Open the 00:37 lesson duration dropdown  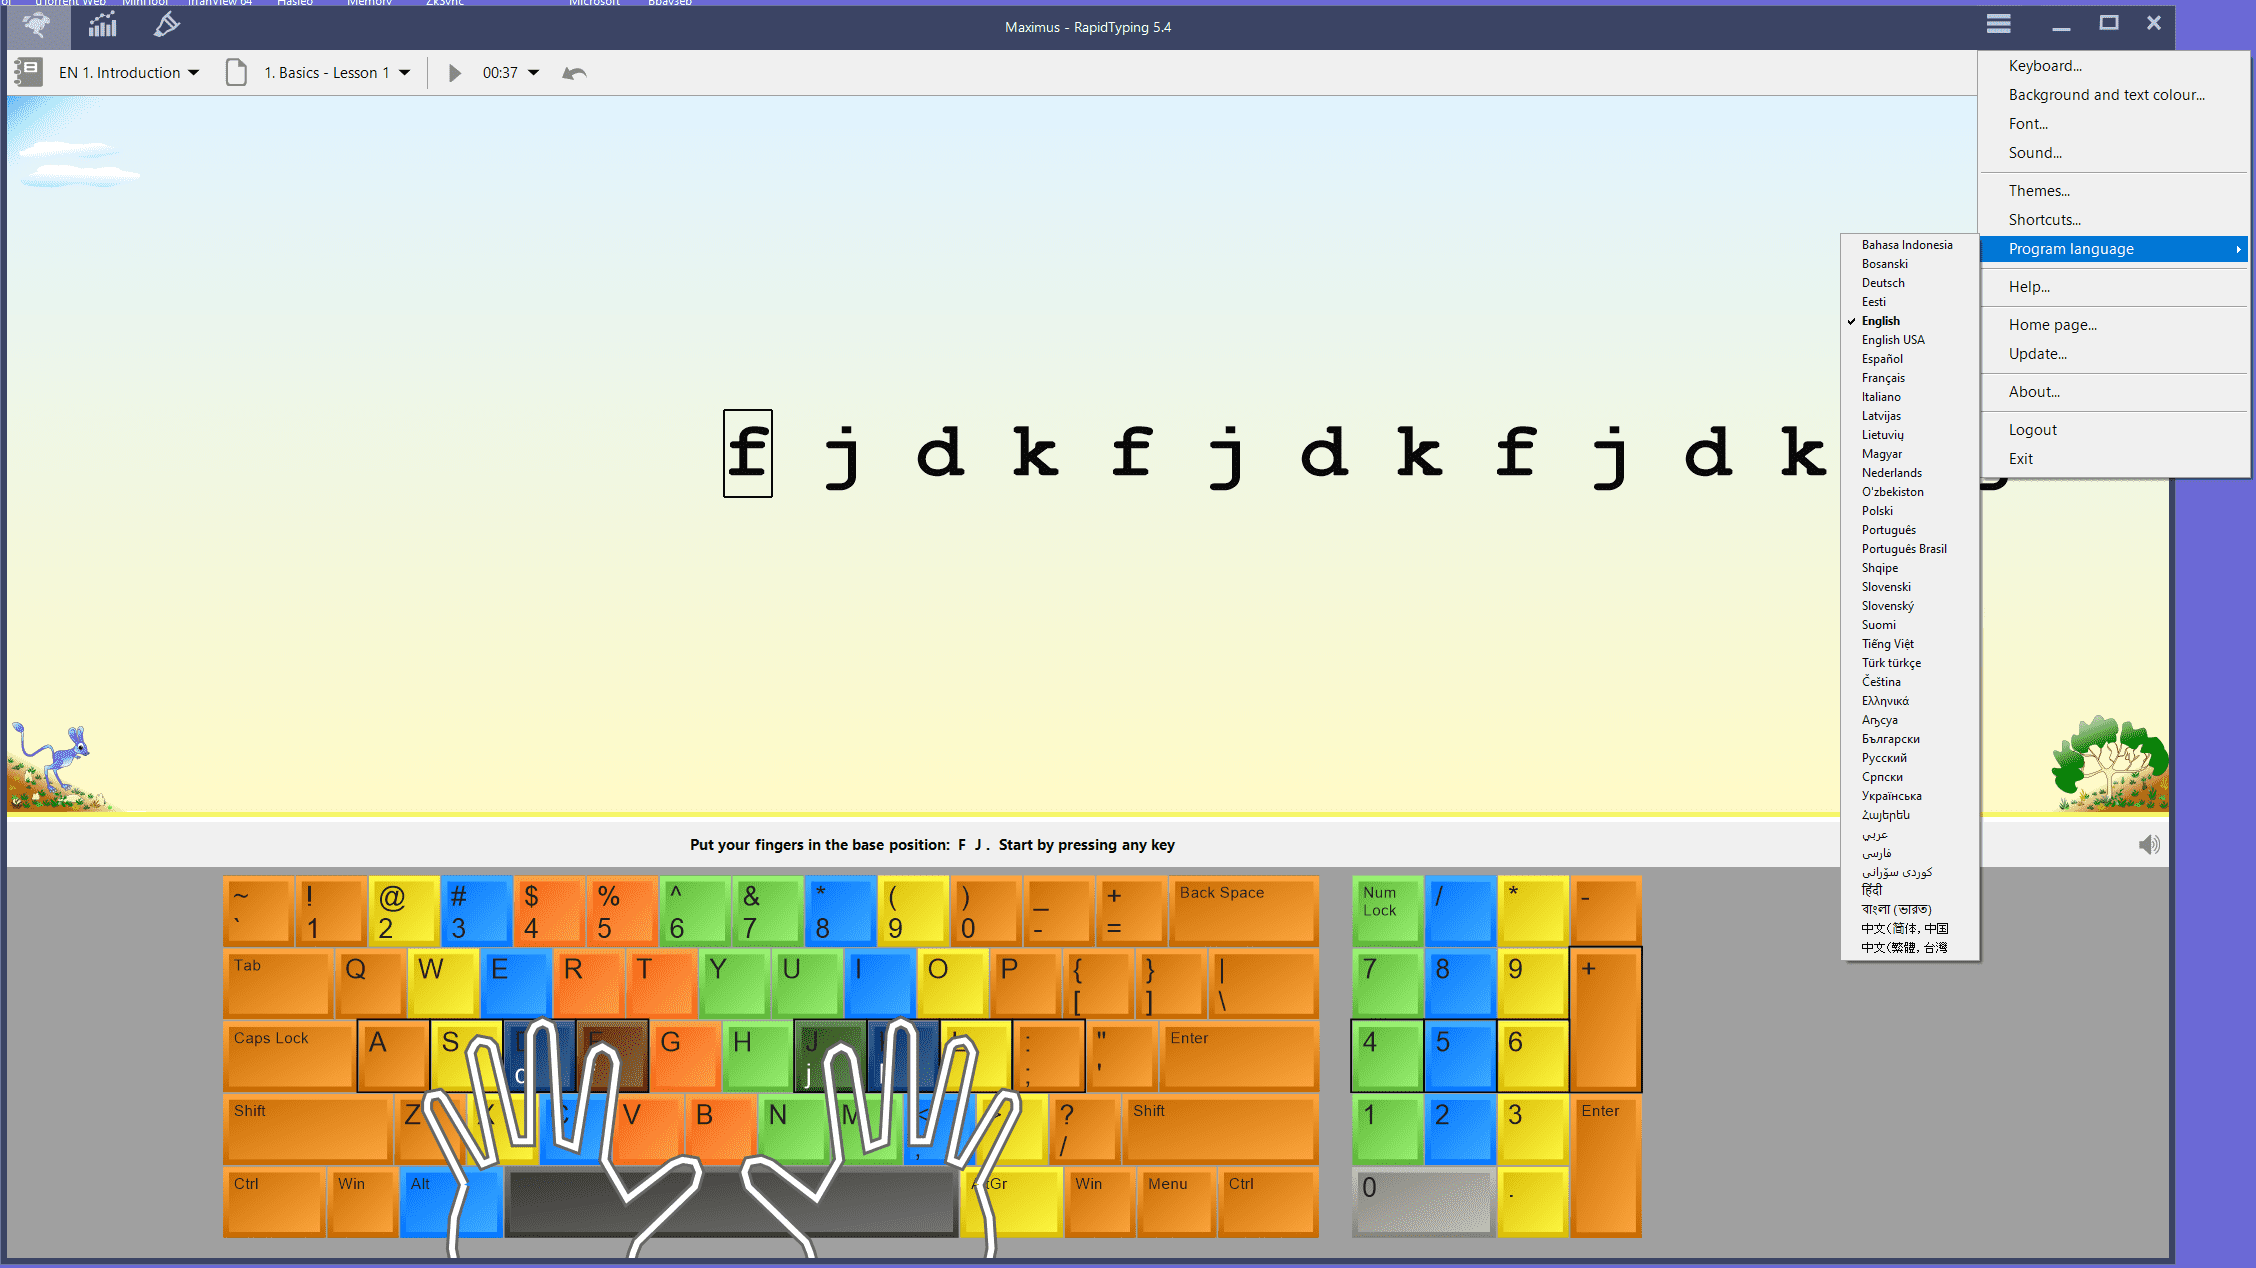[x=533, y=73]
